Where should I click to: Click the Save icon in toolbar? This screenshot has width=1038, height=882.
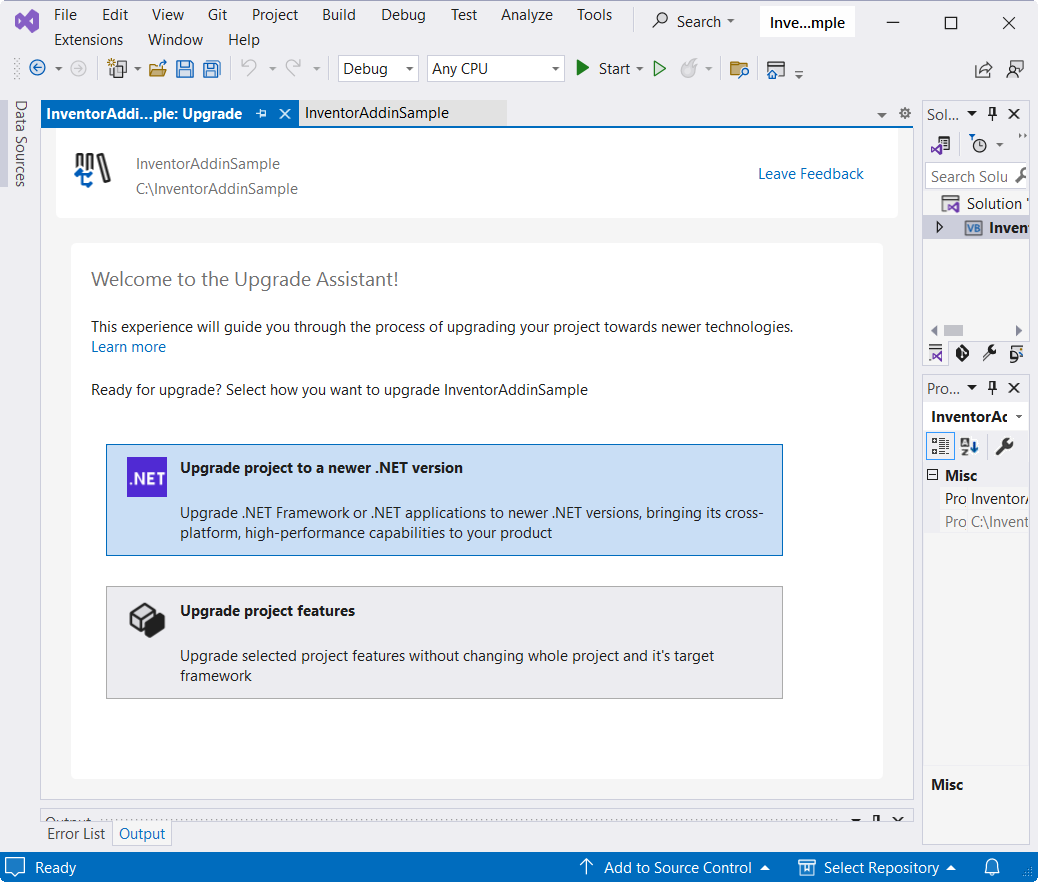185,69
